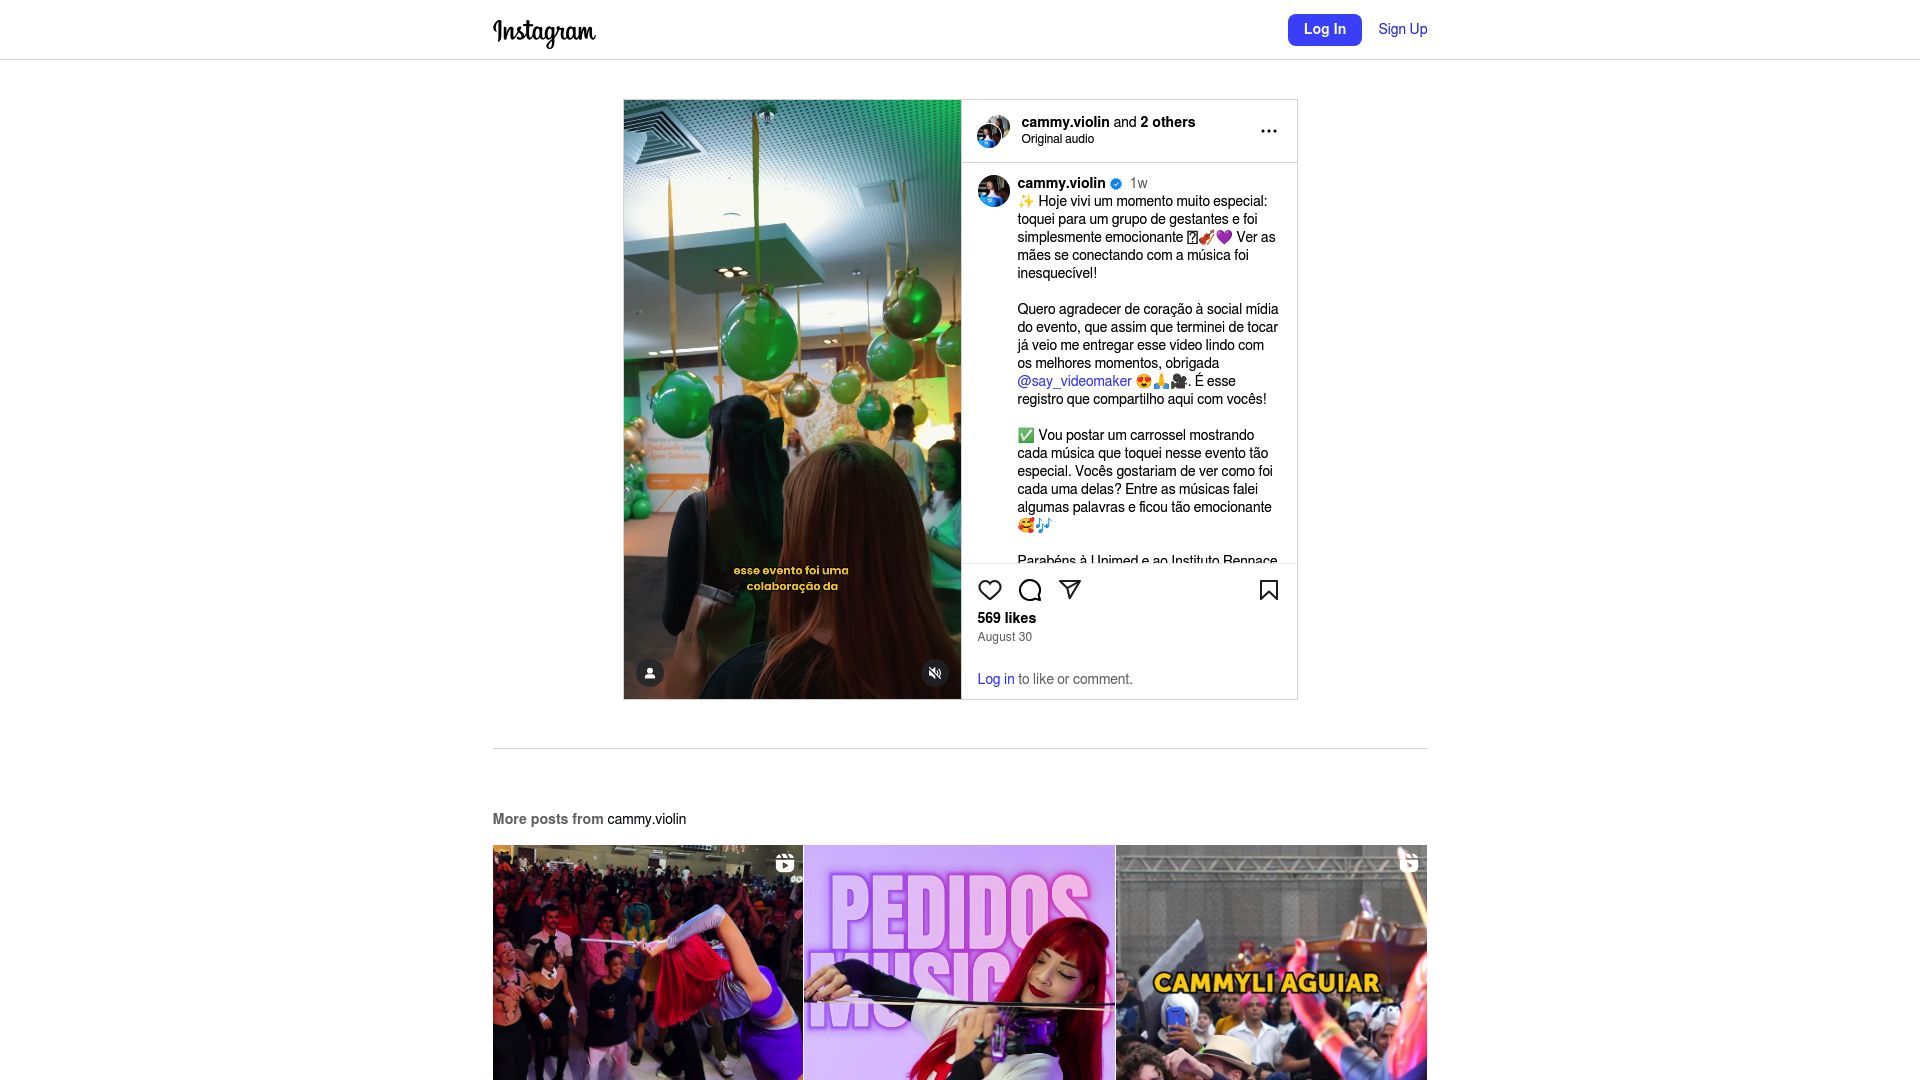
Task: Click the Sign Up link
Action: click(x=1402, y=30)
